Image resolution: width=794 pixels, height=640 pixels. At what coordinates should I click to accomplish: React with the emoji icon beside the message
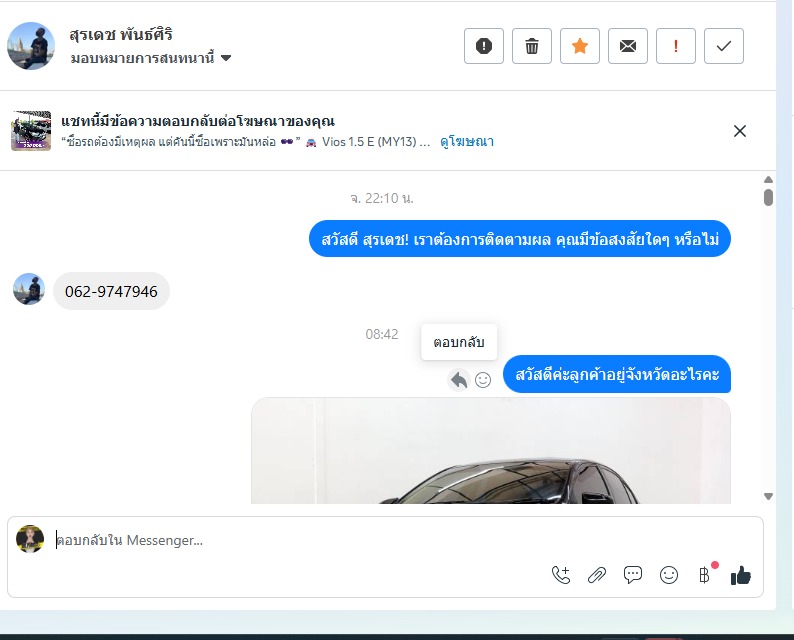point(483,380)
